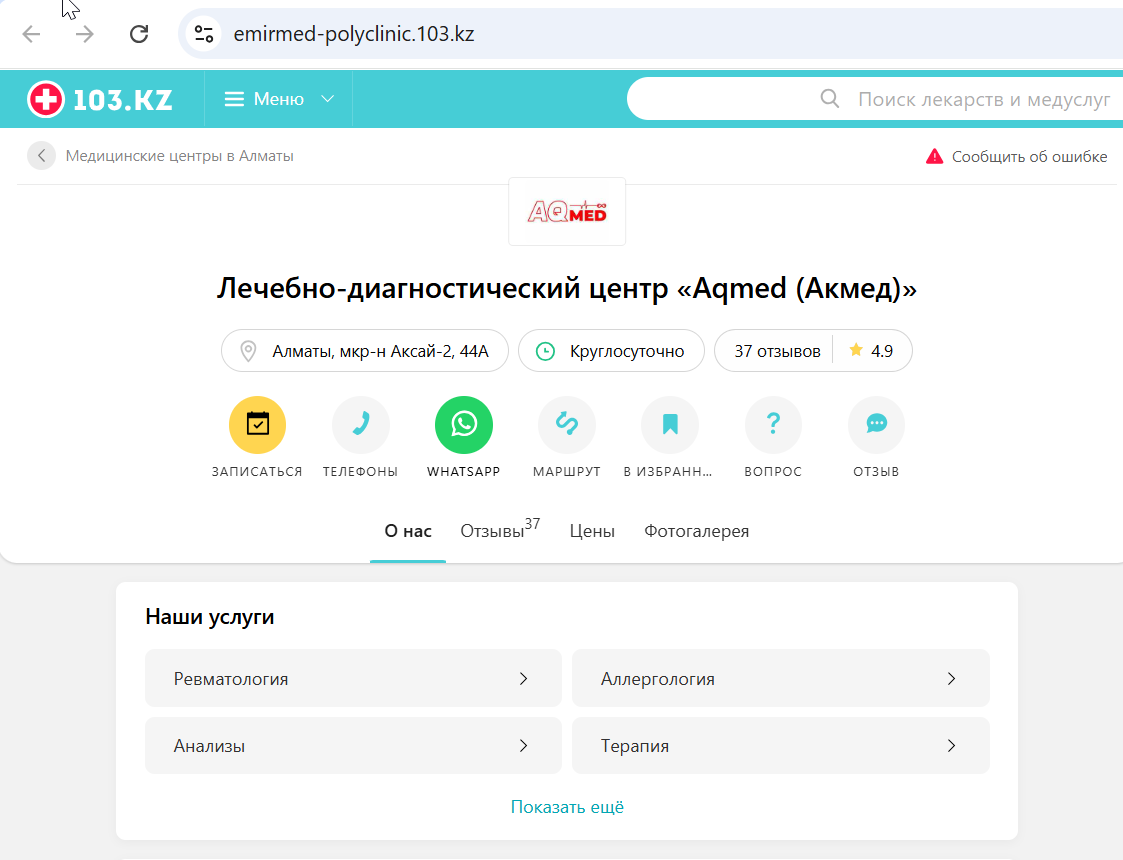The height and width of the screenshot is (860, 1123).
Task: Open site information icon in address bar
Action: tap(203, 34)
